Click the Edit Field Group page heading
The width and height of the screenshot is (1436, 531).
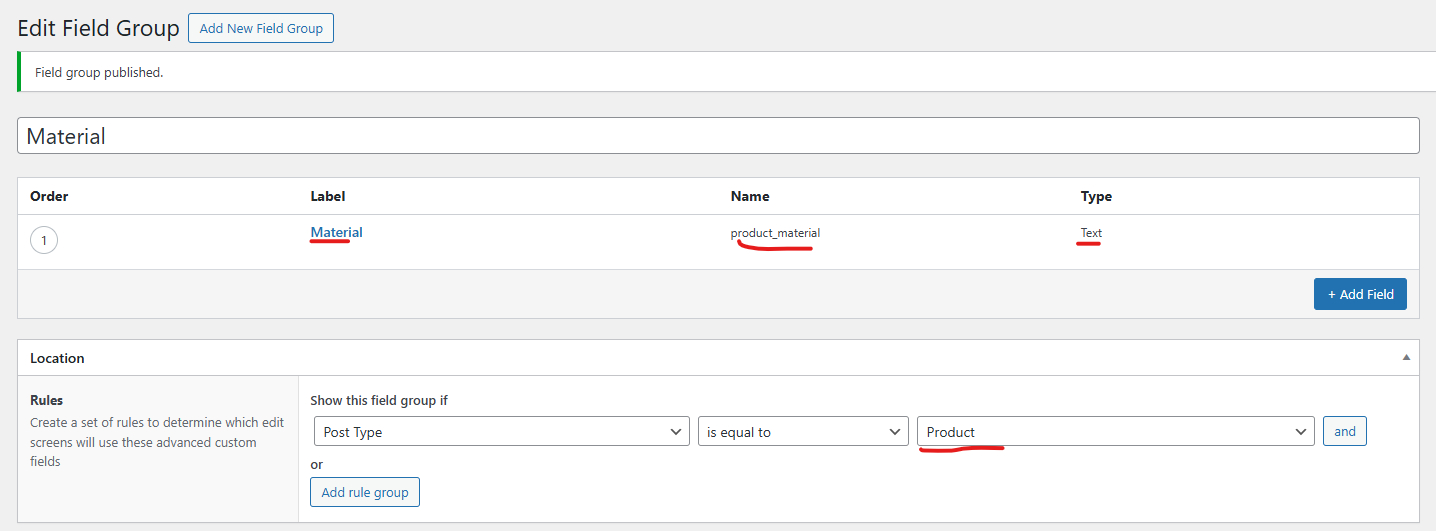(98, 28)
